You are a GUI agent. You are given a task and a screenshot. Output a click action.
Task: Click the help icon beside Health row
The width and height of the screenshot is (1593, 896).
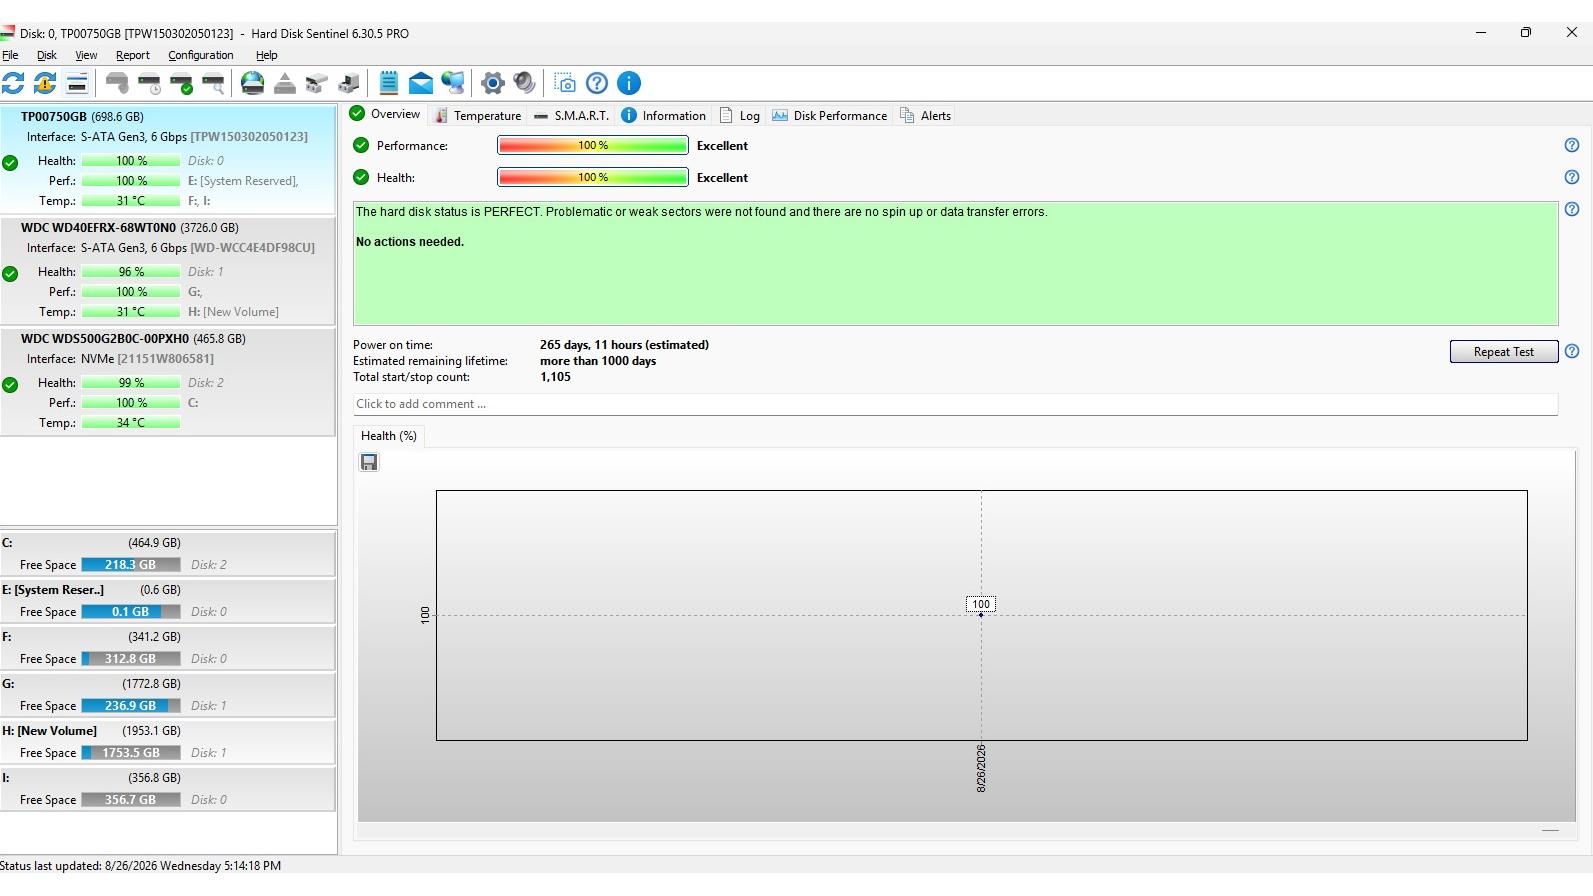[x=1572, y=178]
